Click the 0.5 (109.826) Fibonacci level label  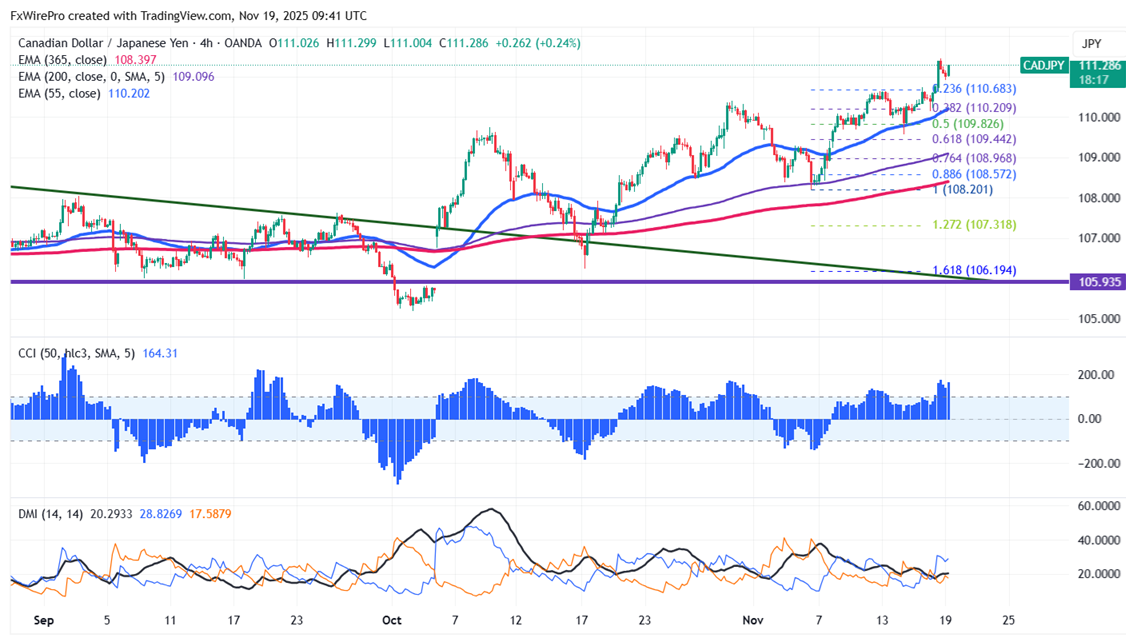click(x=968, y=123)
